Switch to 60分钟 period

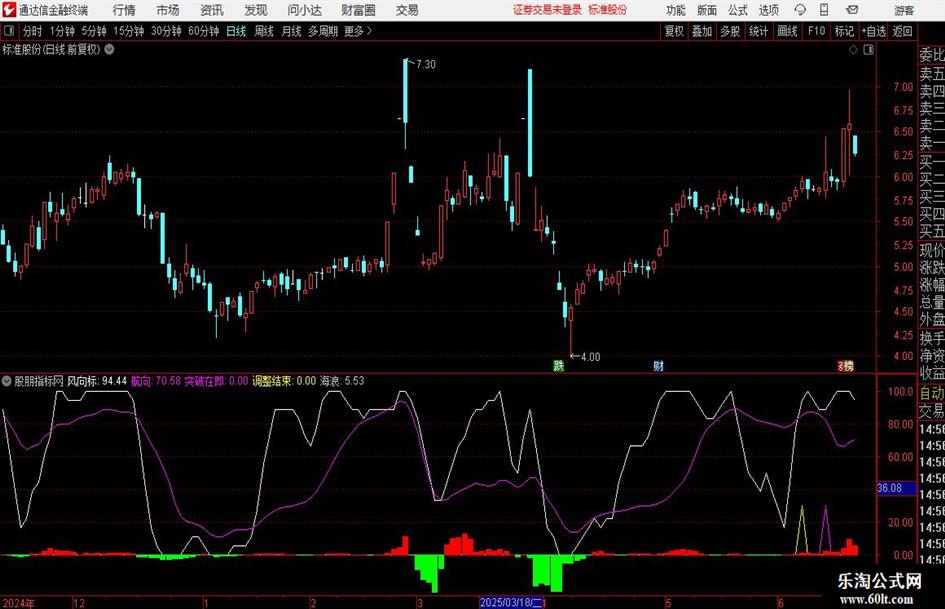pyautogui.click(x=204, y=31)
